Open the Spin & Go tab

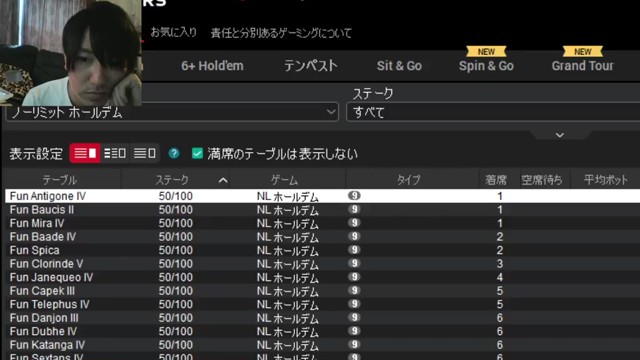(x=486, y=66)
